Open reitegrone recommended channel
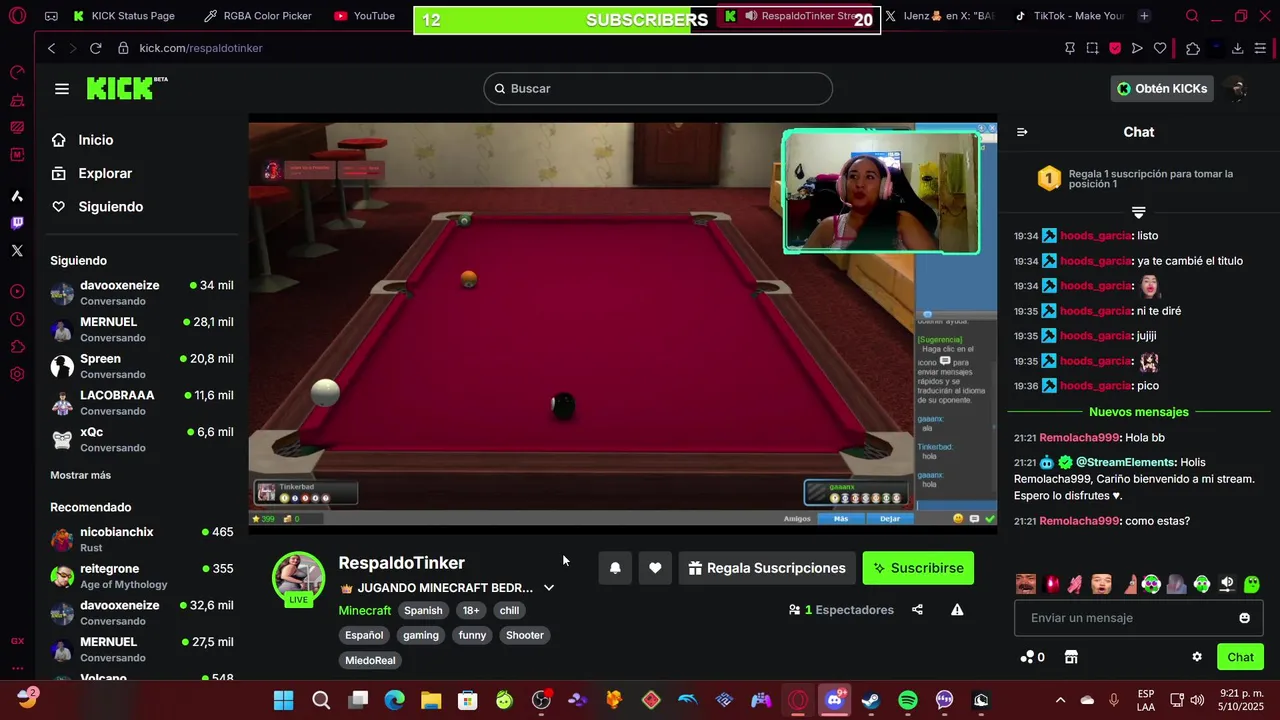The image size is (1280, 720). click(142, 576)
